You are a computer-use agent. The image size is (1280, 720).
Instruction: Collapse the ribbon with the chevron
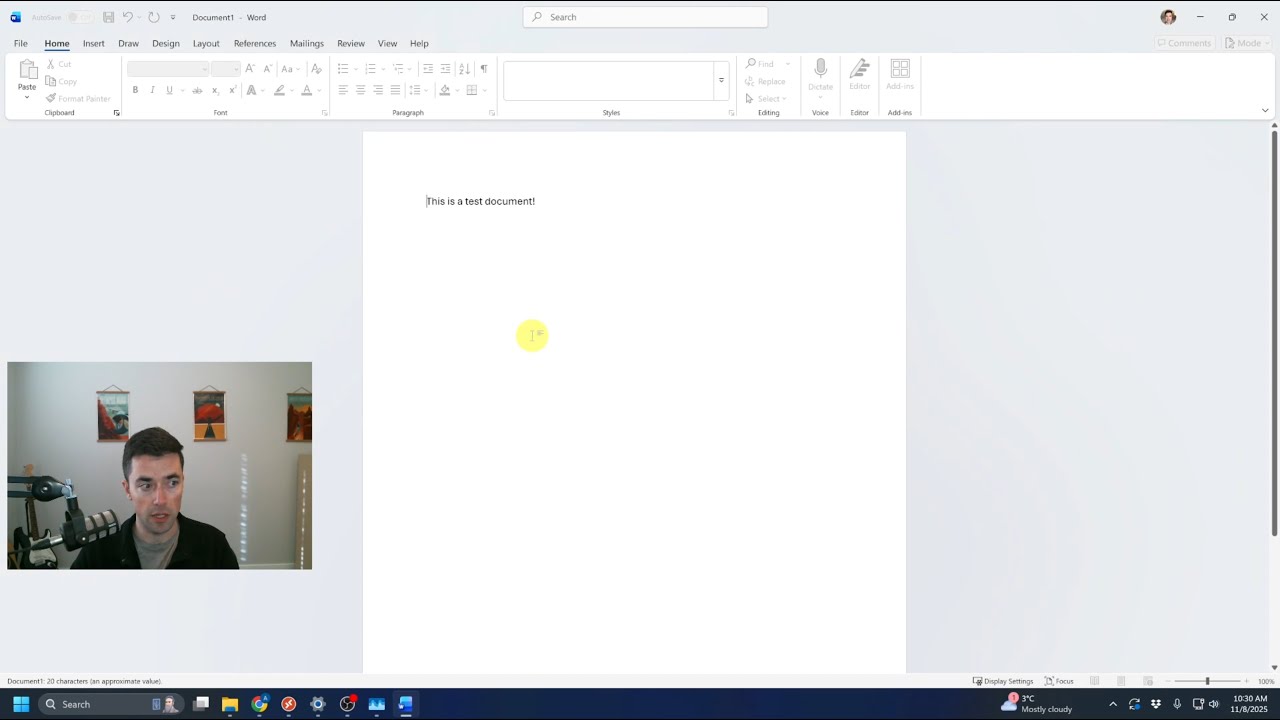point(1265,111)
